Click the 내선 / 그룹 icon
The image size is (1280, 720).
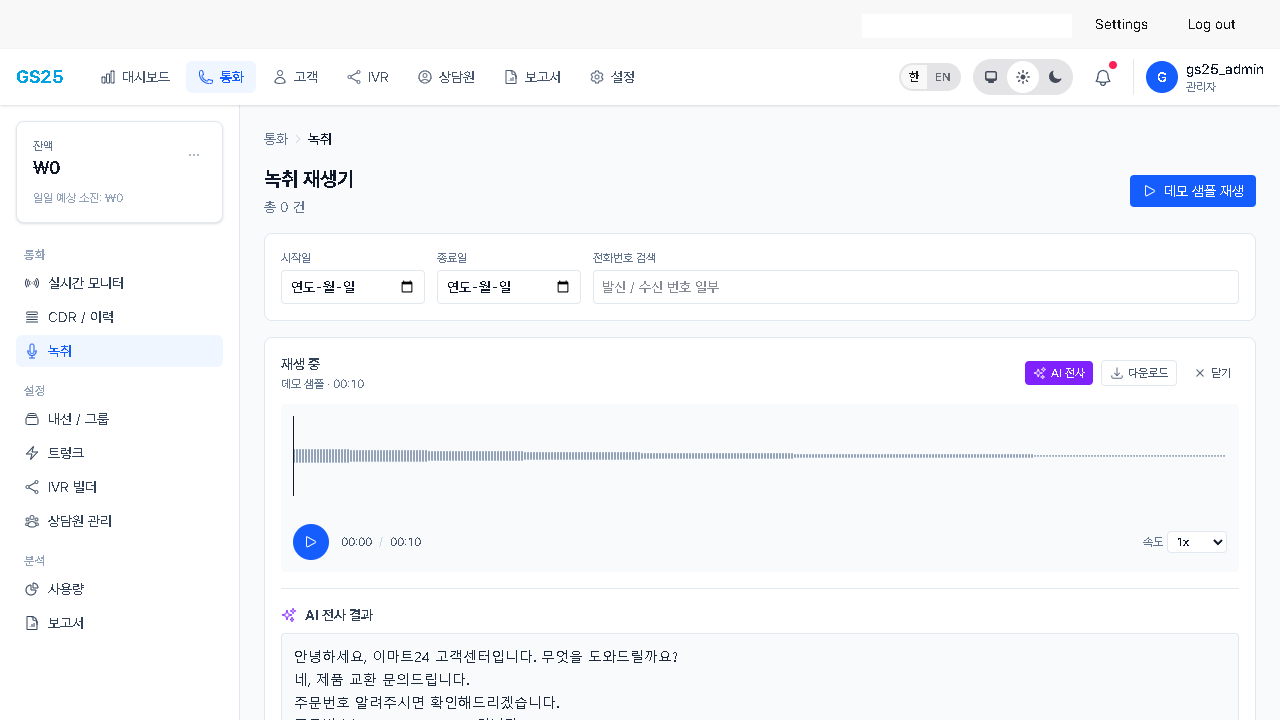(32, 419)
